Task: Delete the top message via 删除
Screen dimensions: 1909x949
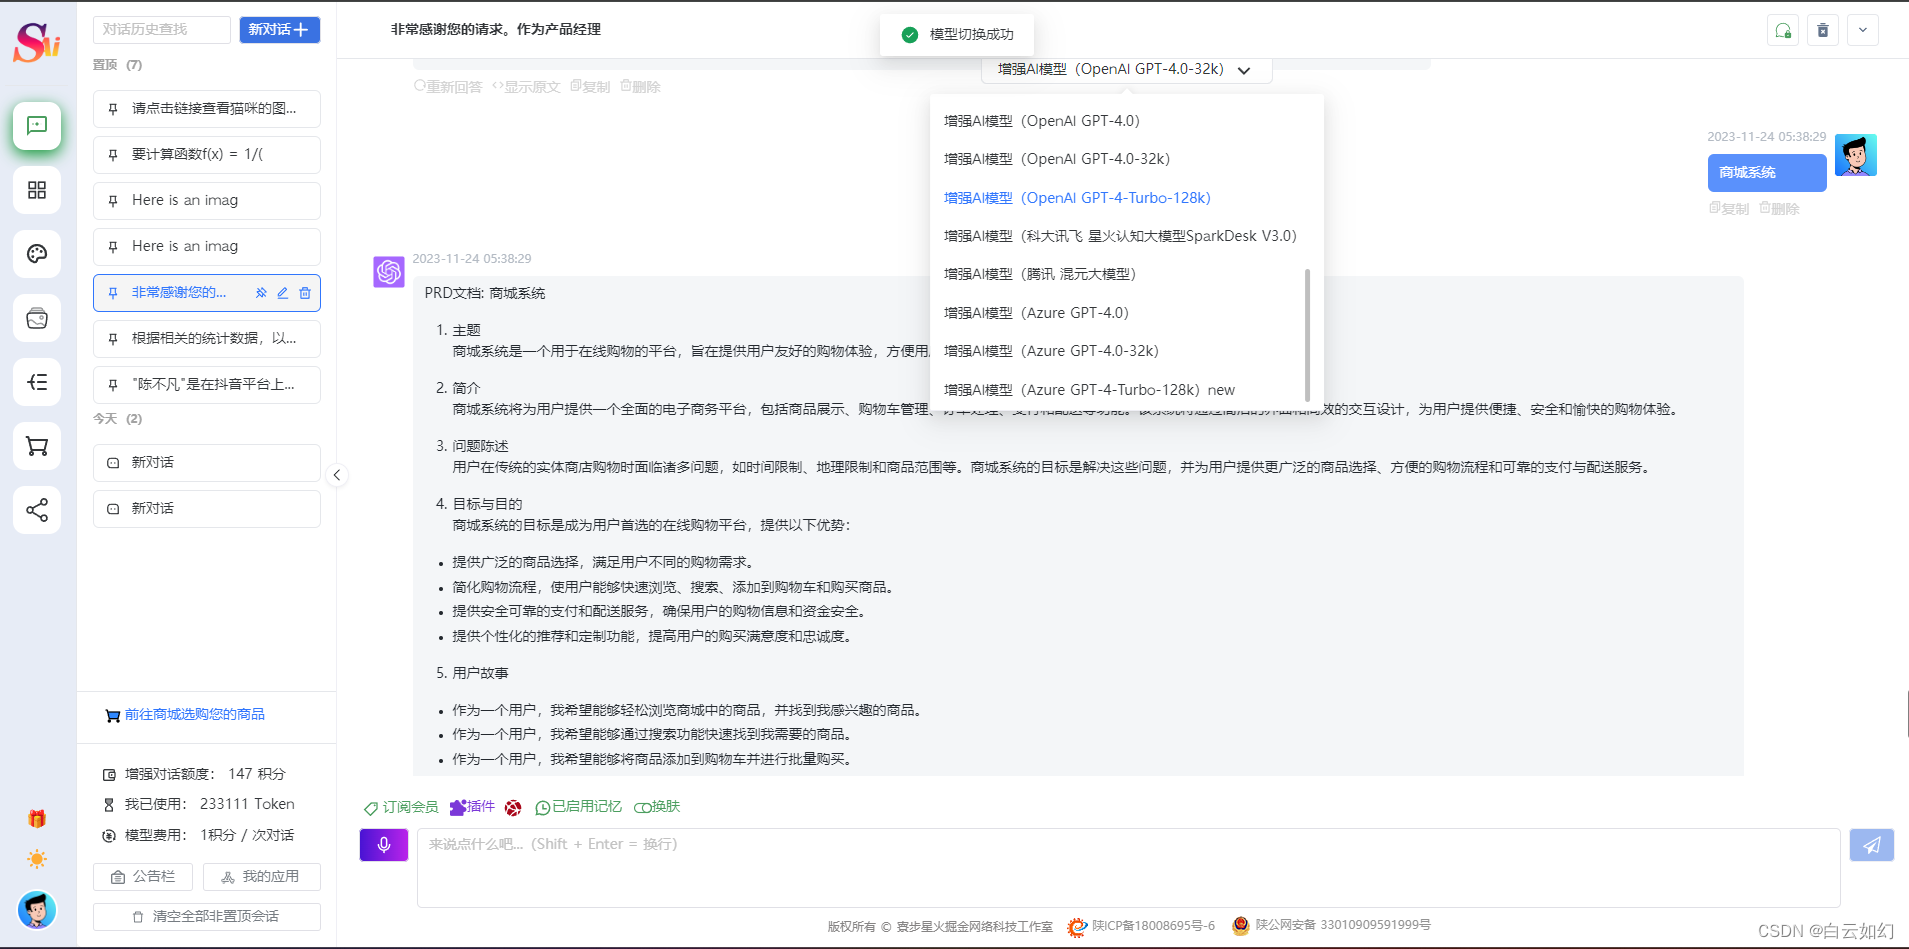Action: tap(640, 87)
